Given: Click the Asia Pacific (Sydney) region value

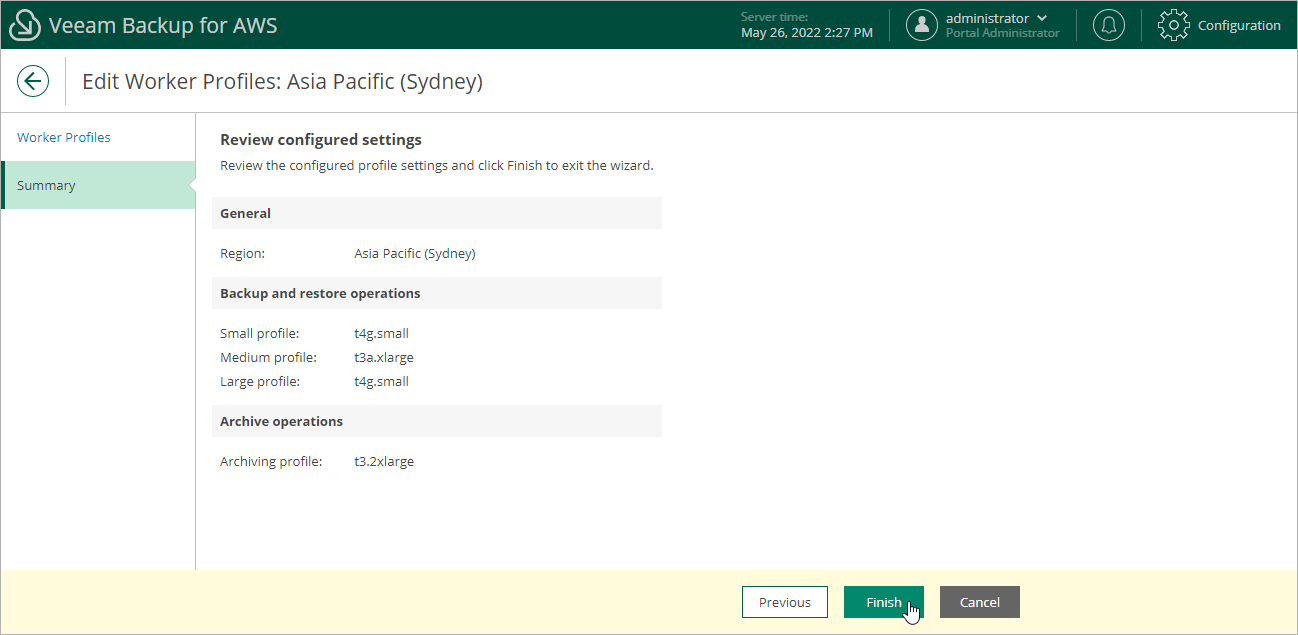Looking at the screenshot, I should pos(415,253).
